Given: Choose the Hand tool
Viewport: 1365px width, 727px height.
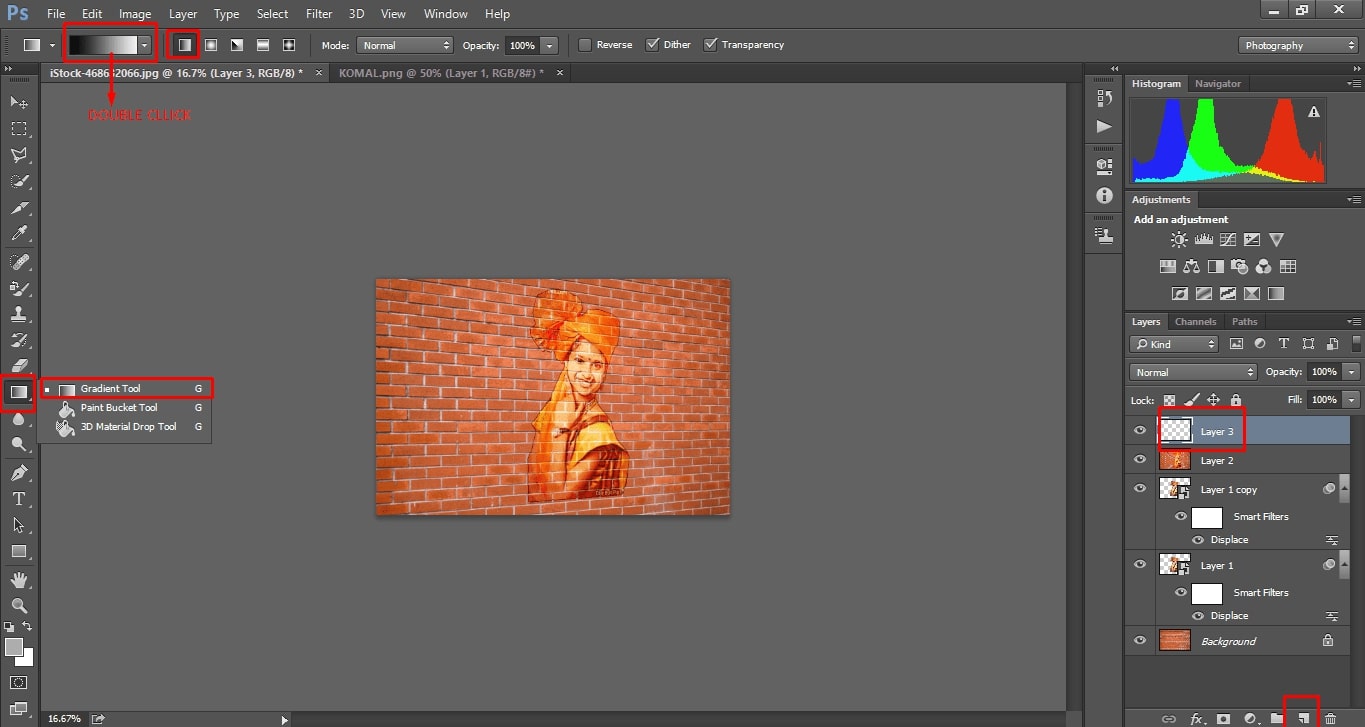Looking at the screenshot, I should point(19,579).
